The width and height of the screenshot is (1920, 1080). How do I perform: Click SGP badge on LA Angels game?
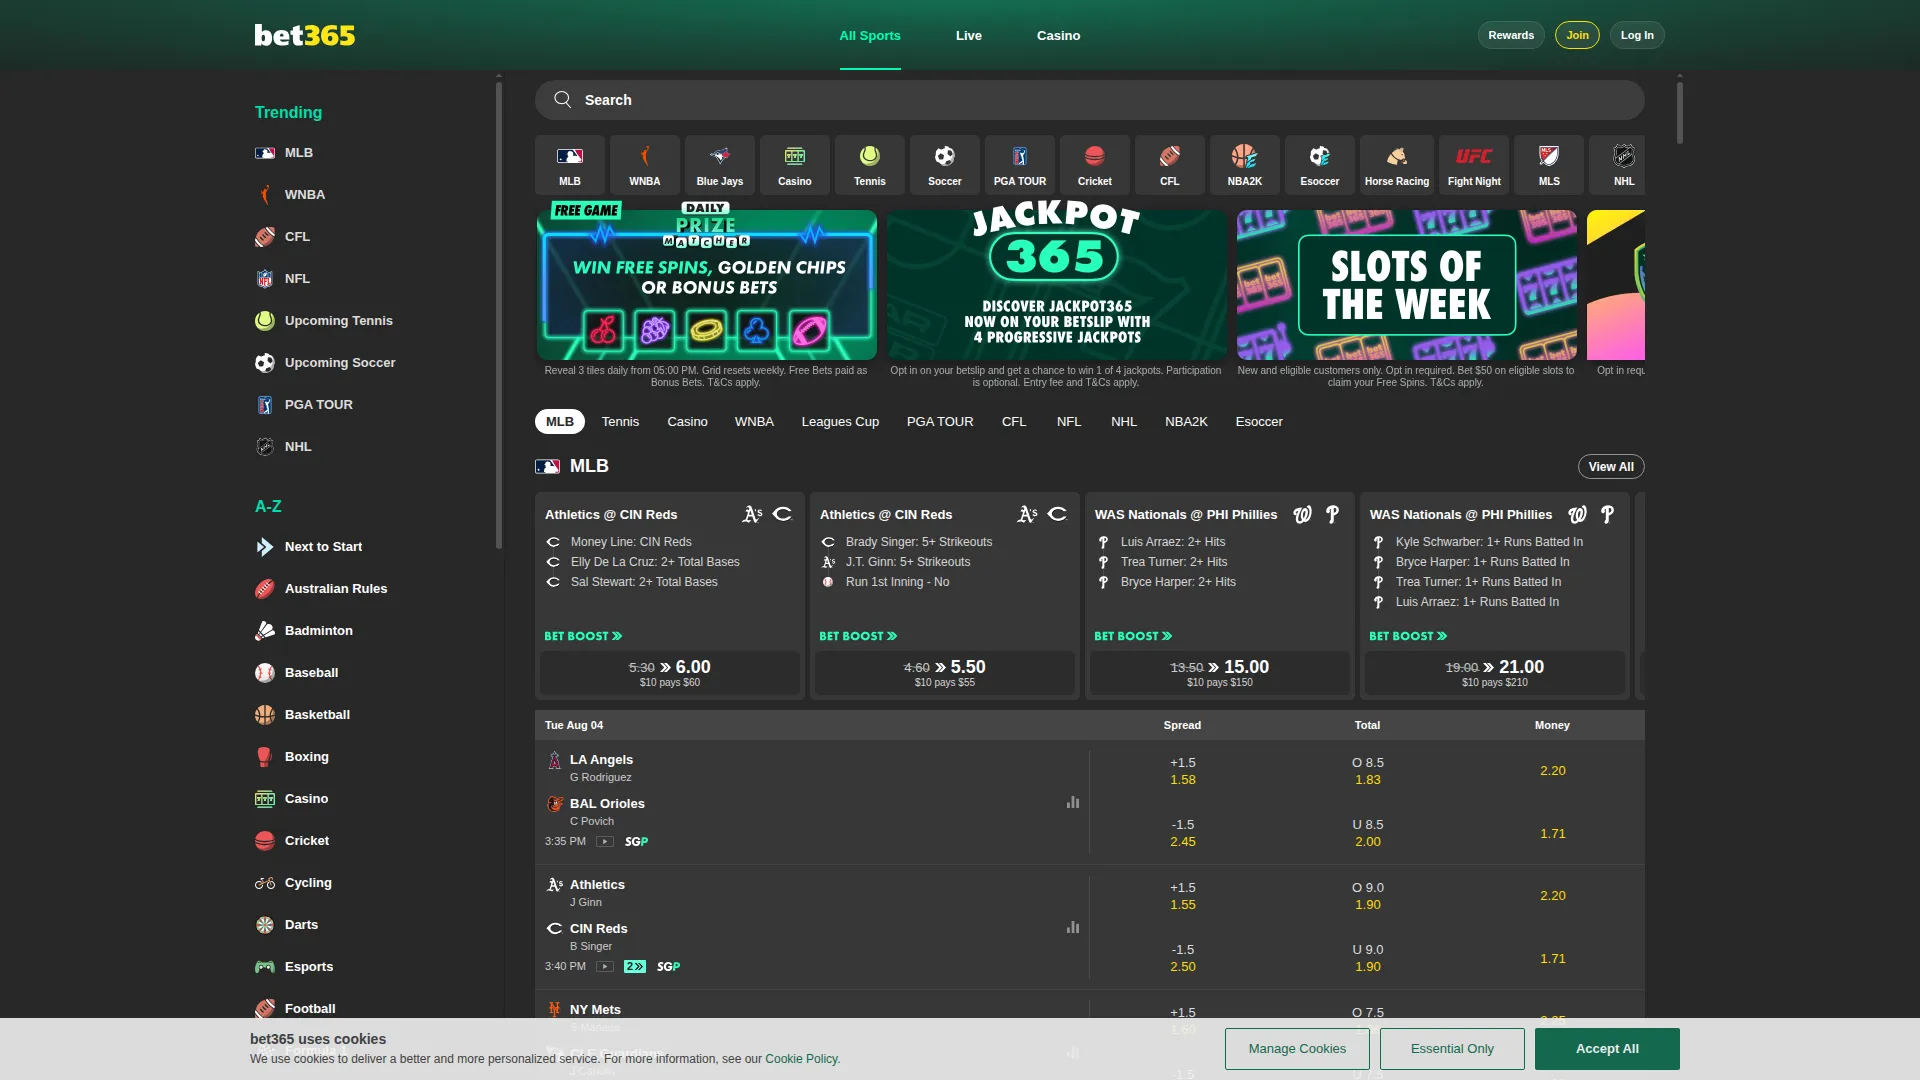point(637,842)
